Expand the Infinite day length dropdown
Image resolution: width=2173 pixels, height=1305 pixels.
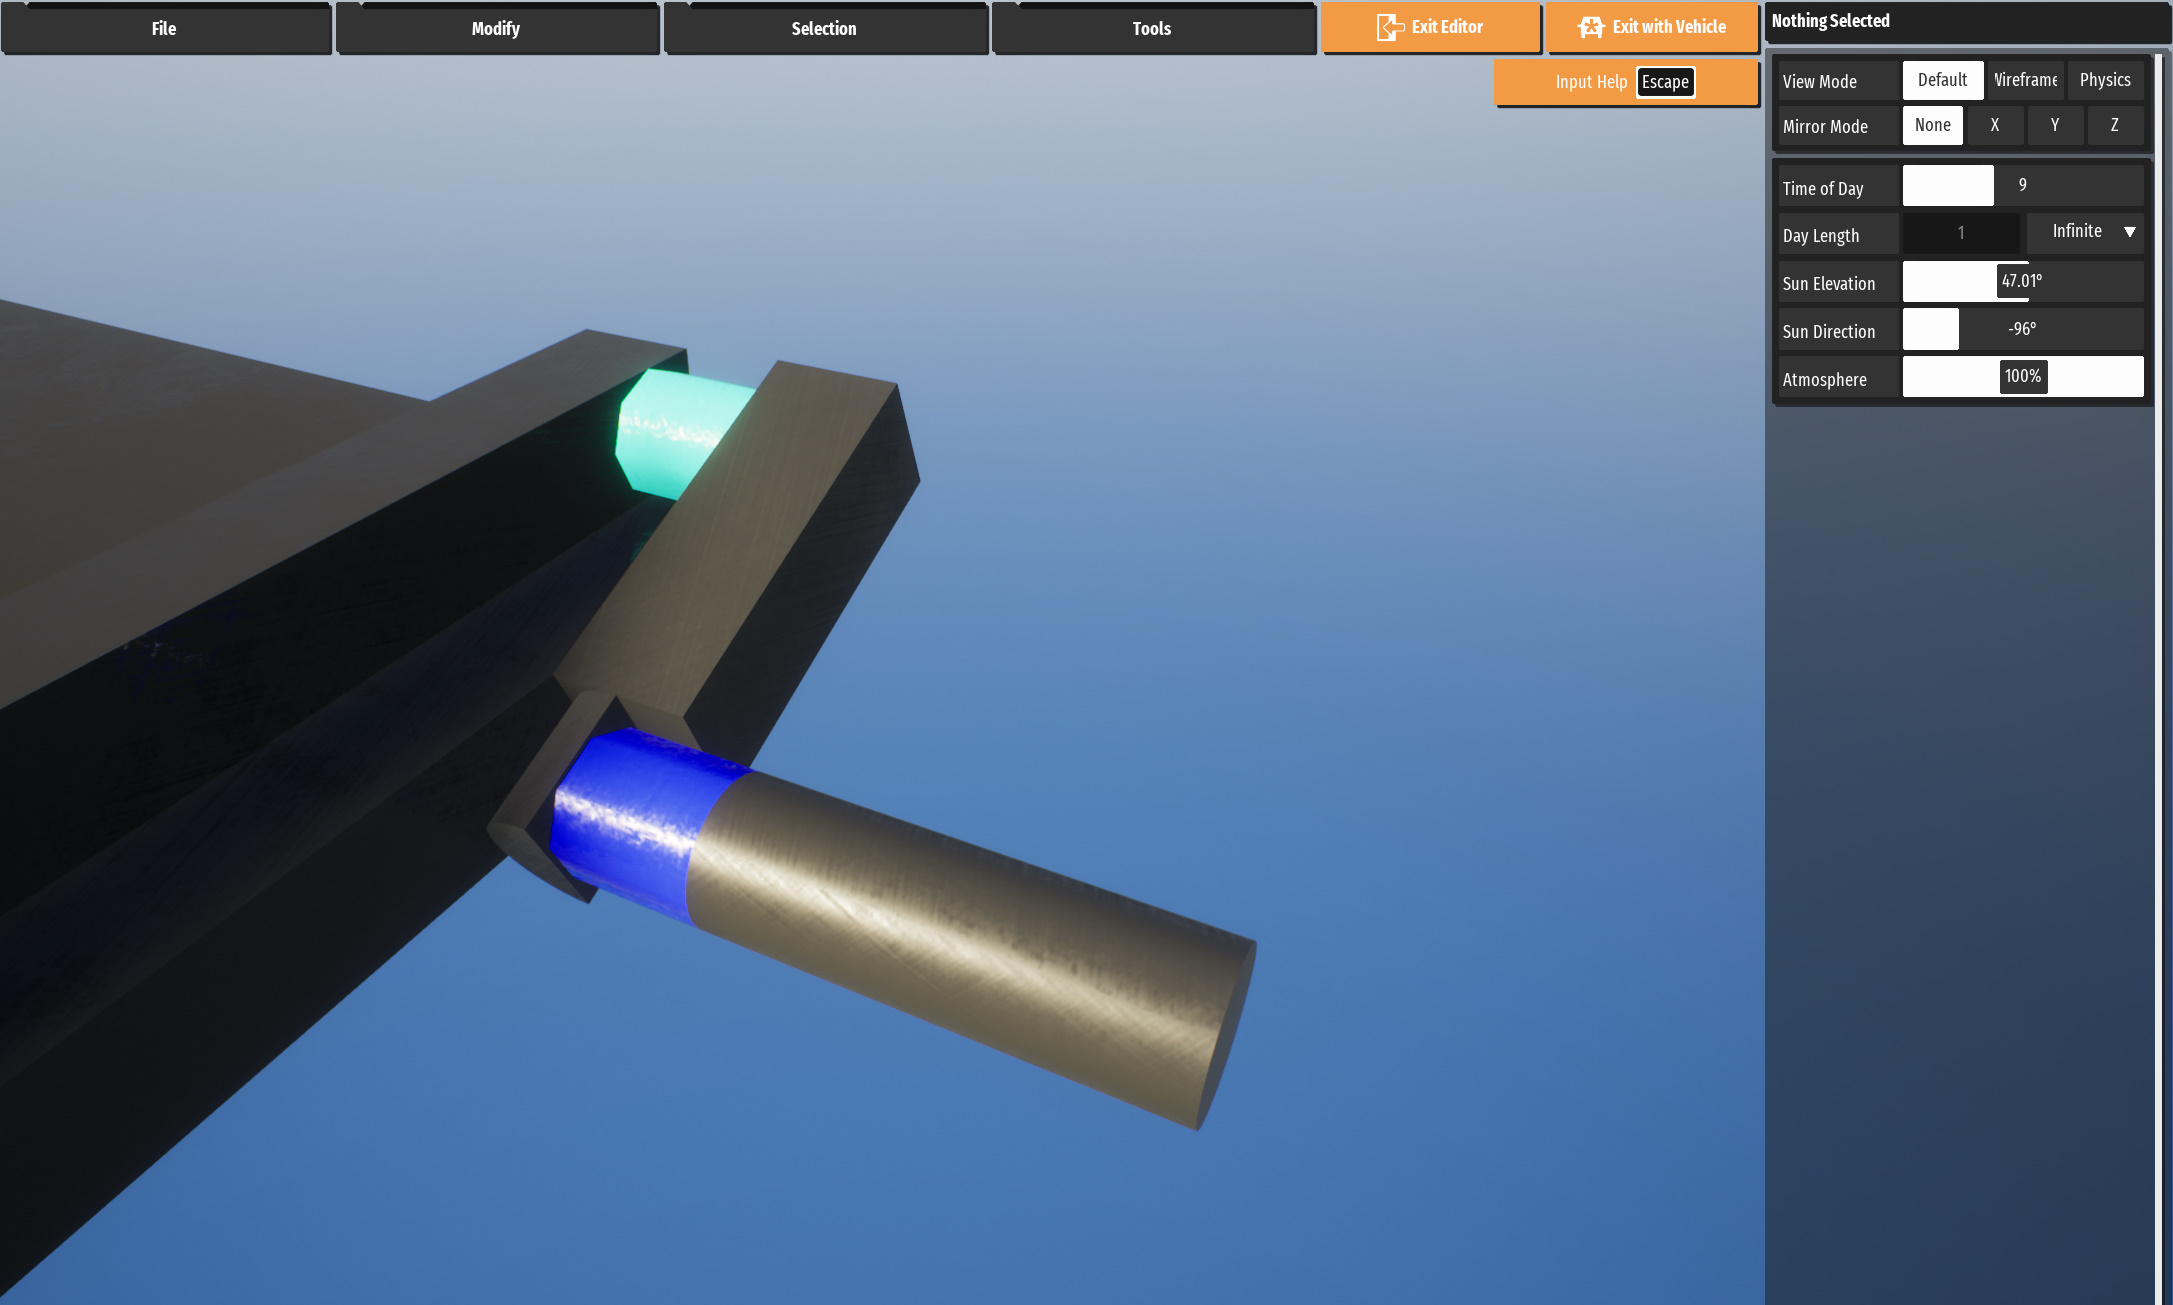point(2086,232)
